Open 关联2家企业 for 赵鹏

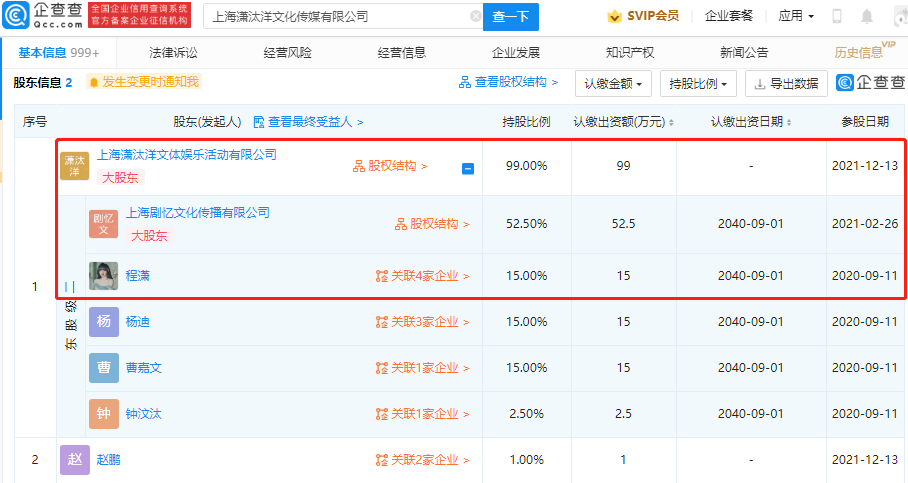[422, 460]
